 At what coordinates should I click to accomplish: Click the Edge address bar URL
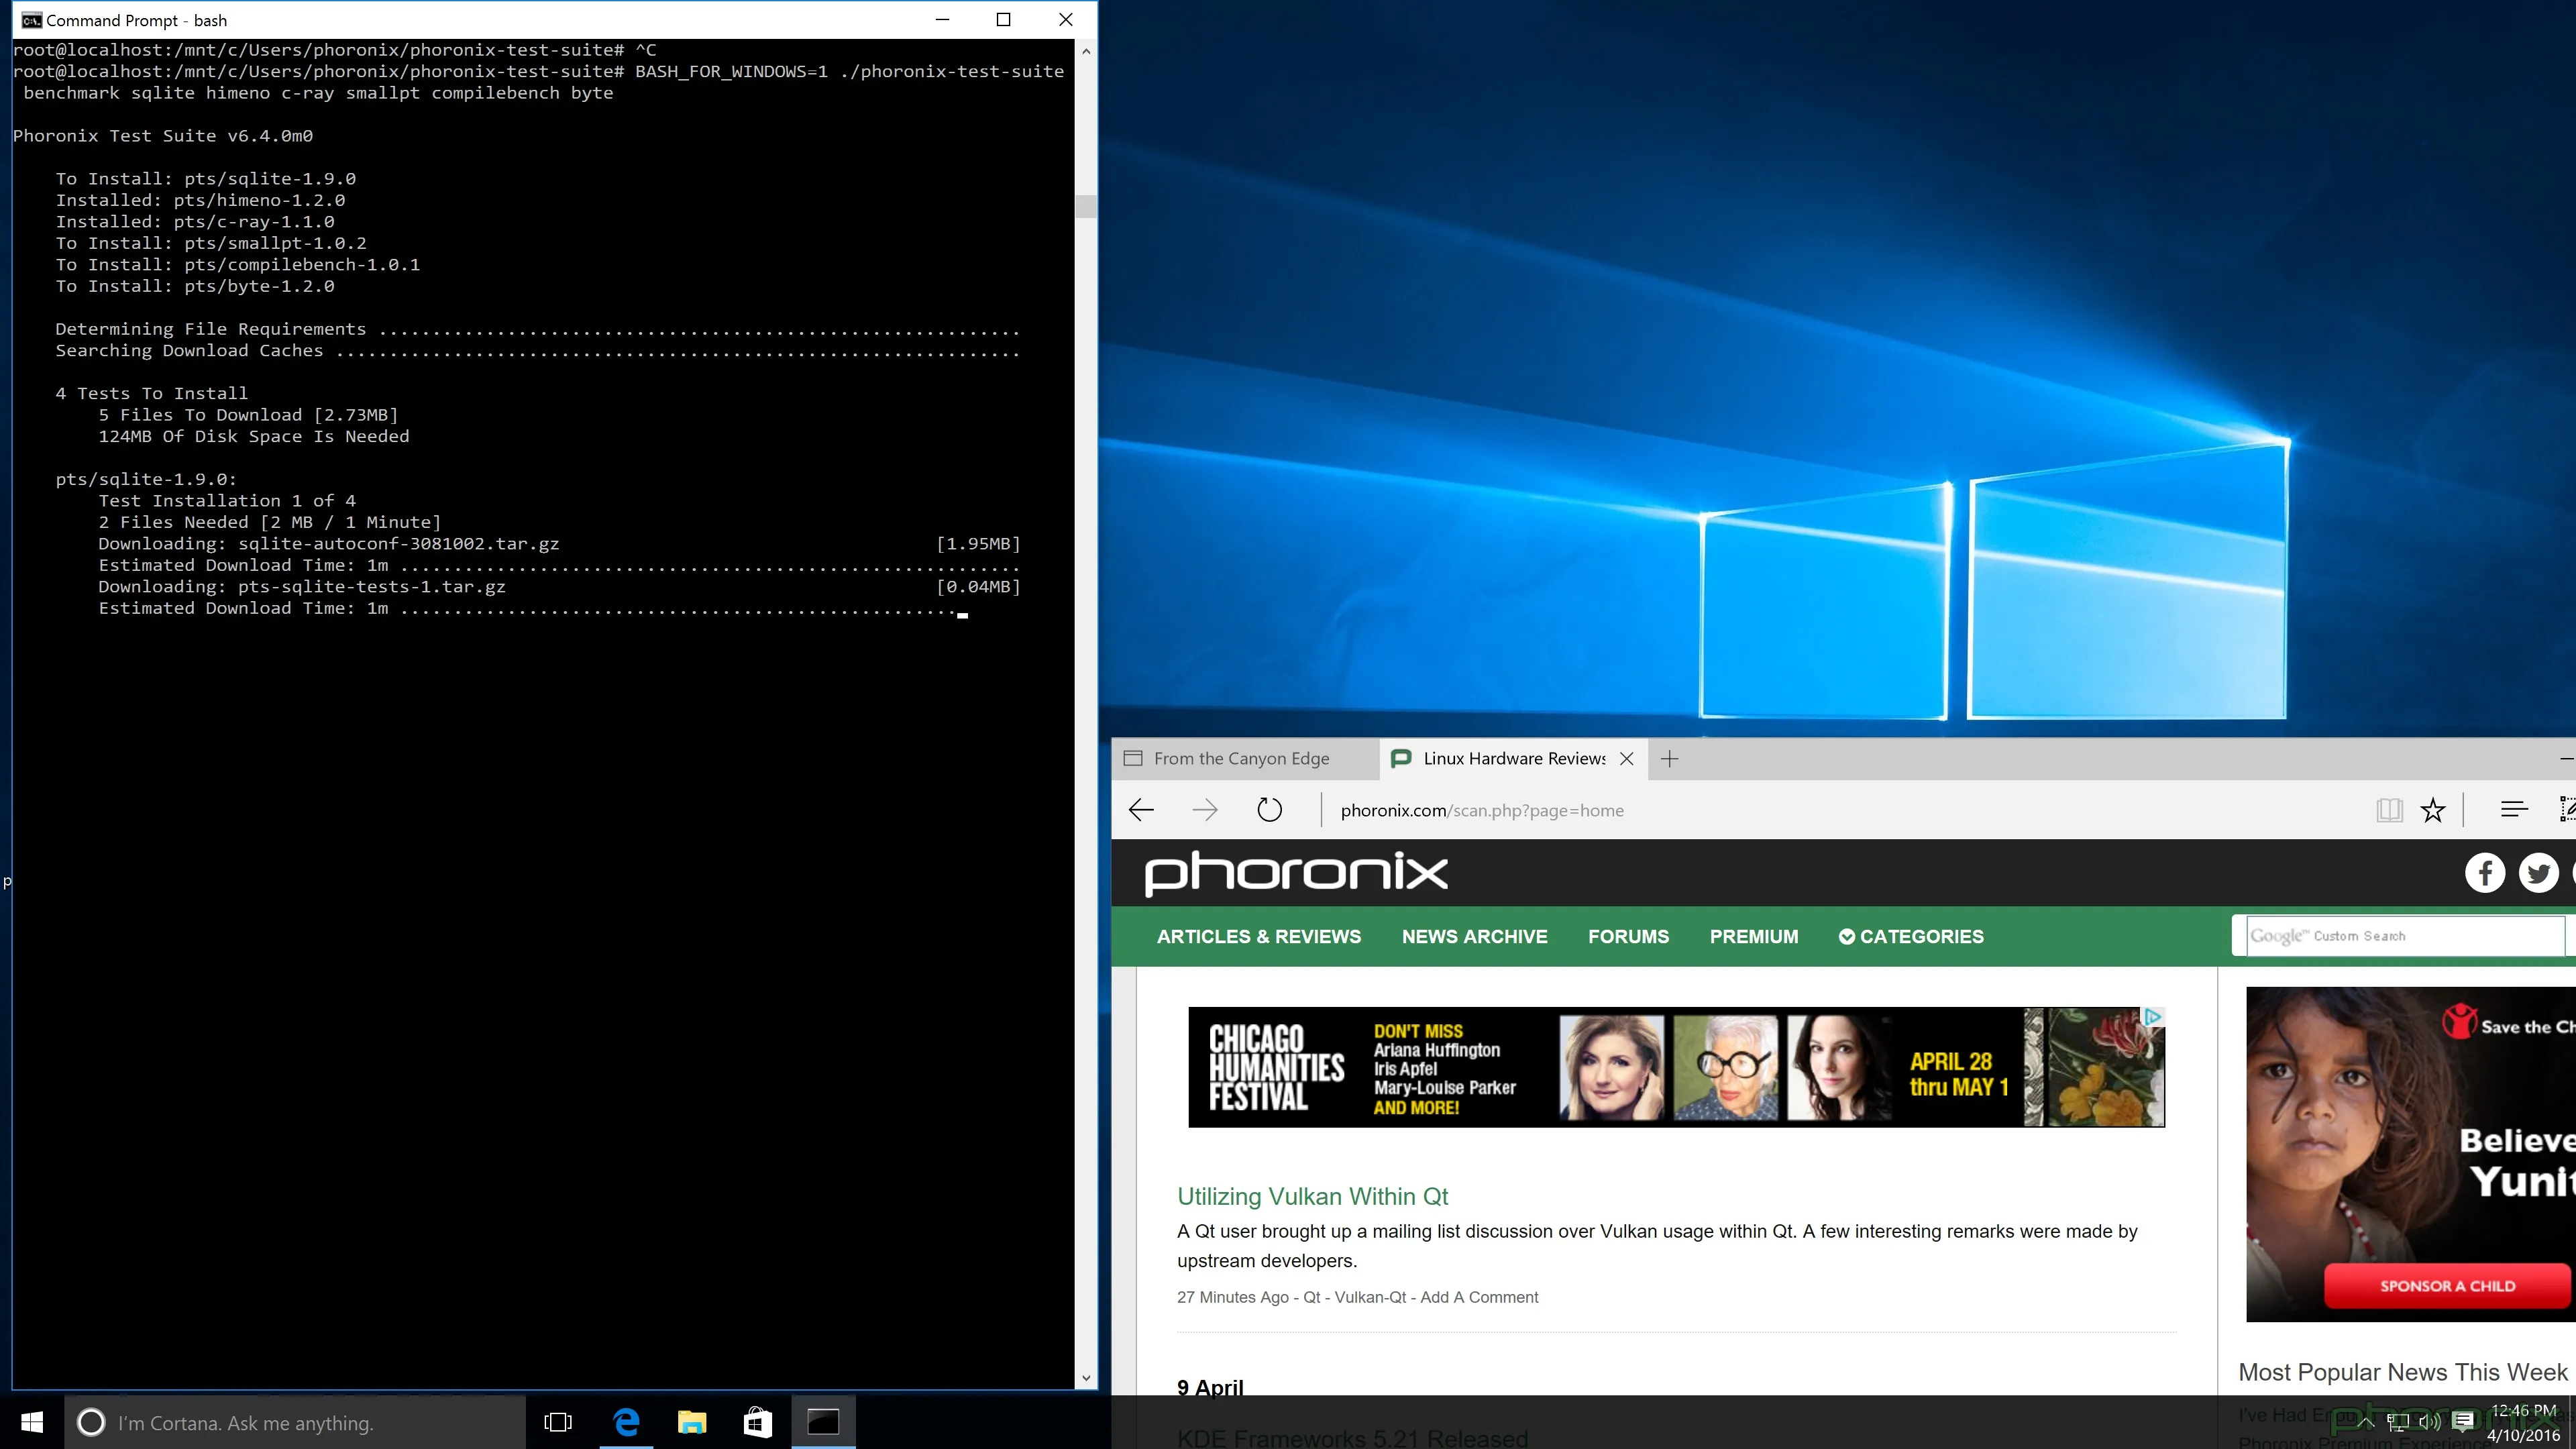(1482, 811)
